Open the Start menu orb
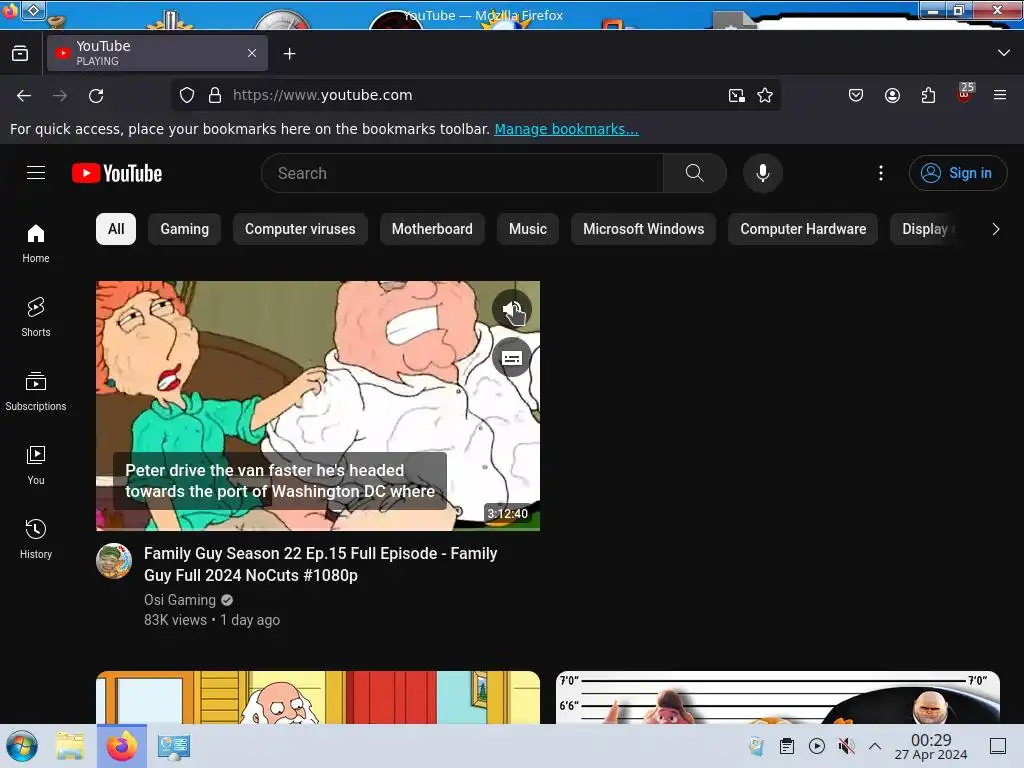The height and width of the screenshot is (768, 1024). pyautogui.click(x=22, y=746)
